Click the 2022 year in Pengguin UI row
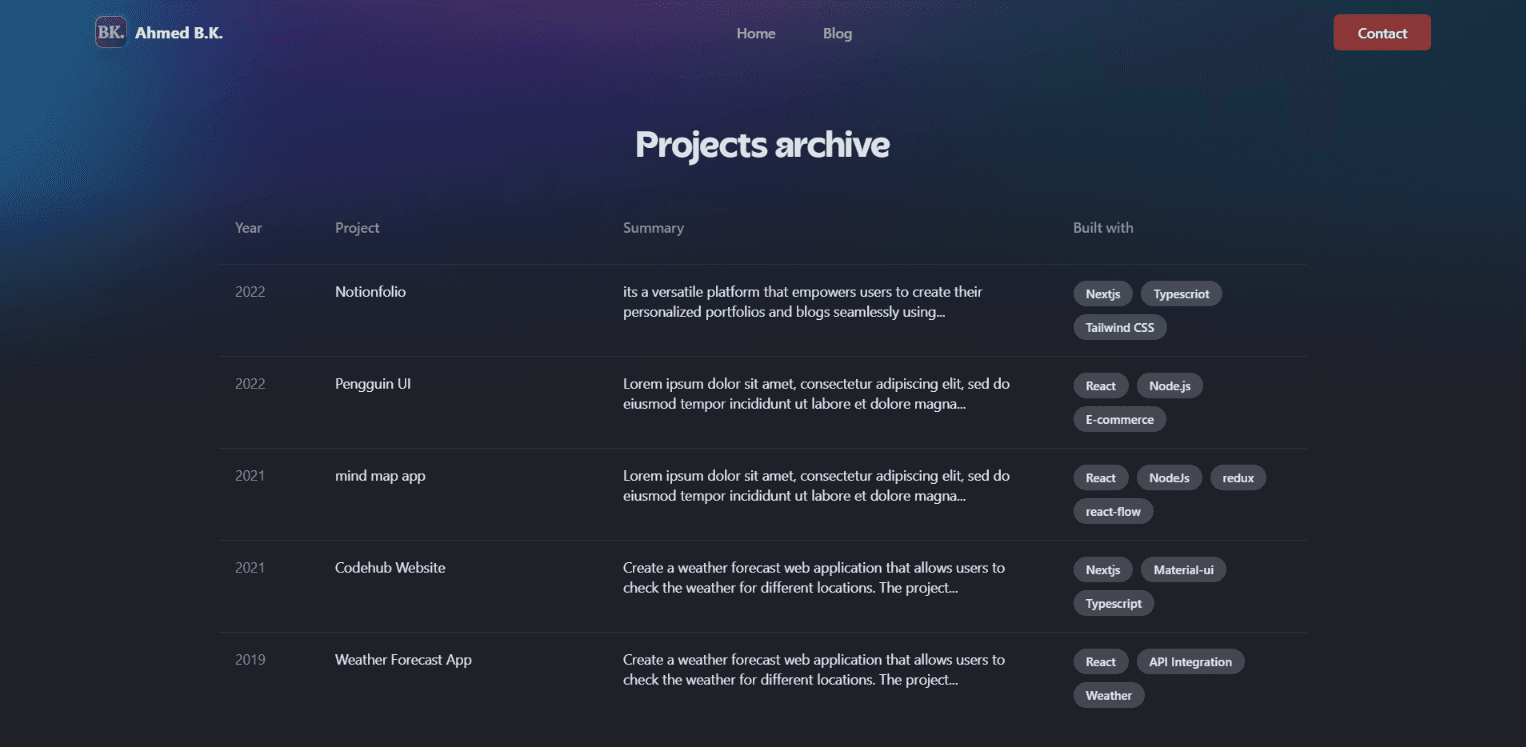This screenshot has width=1526, height=747. (250, 384)
